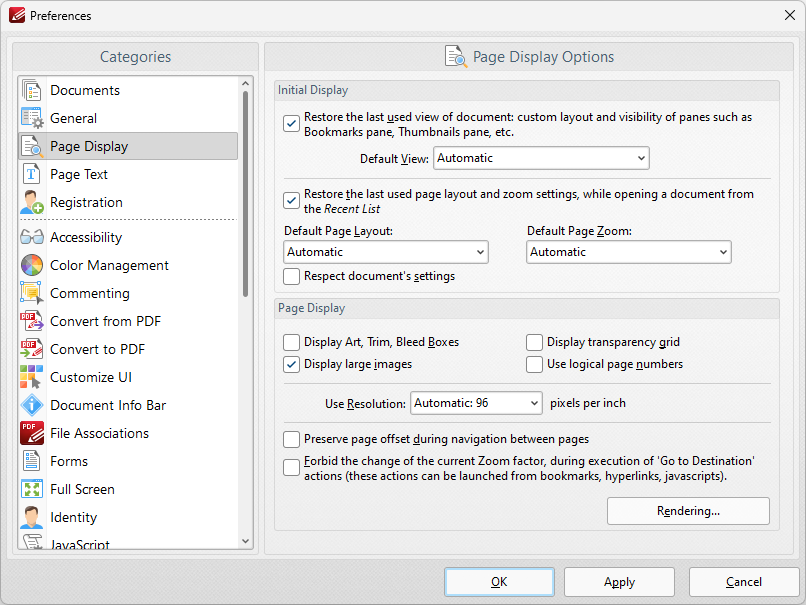Click the Convert to PDF icon
The height and width of the screenshot is (605, 806).
32,349
